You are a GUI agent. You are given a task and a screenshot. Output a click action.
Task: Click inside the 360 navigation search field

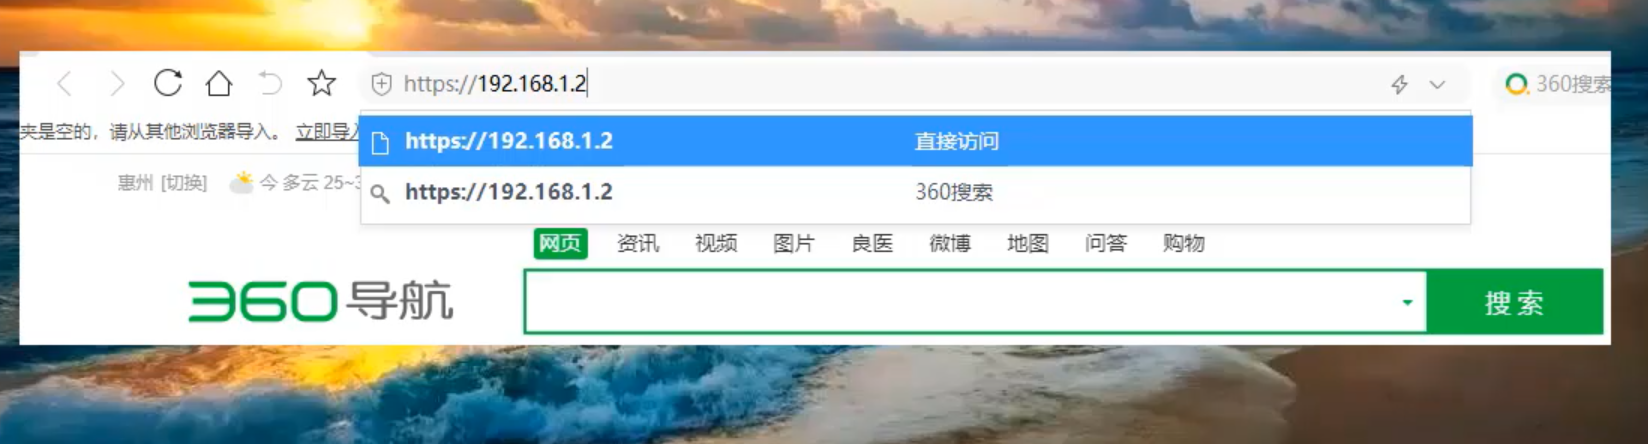click(x=960, y=302)
